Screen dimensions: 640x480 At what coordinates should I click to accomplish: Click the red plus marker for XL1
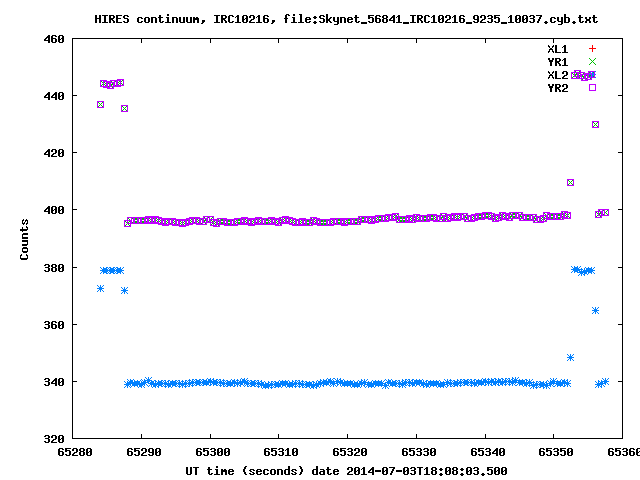pyautogui.click(x=592, y=49)
